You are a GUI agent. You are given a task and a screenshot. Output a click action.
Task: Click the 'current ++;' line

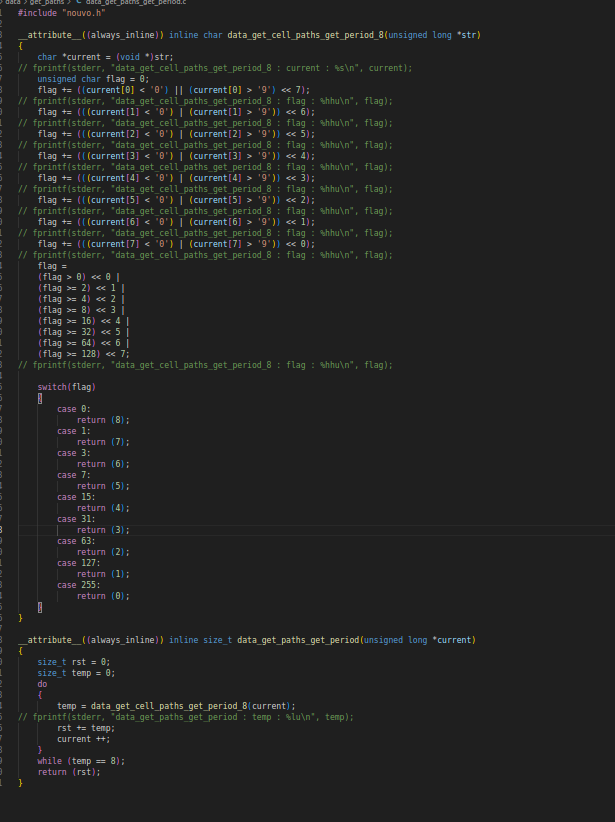click(x=84, y=739)
